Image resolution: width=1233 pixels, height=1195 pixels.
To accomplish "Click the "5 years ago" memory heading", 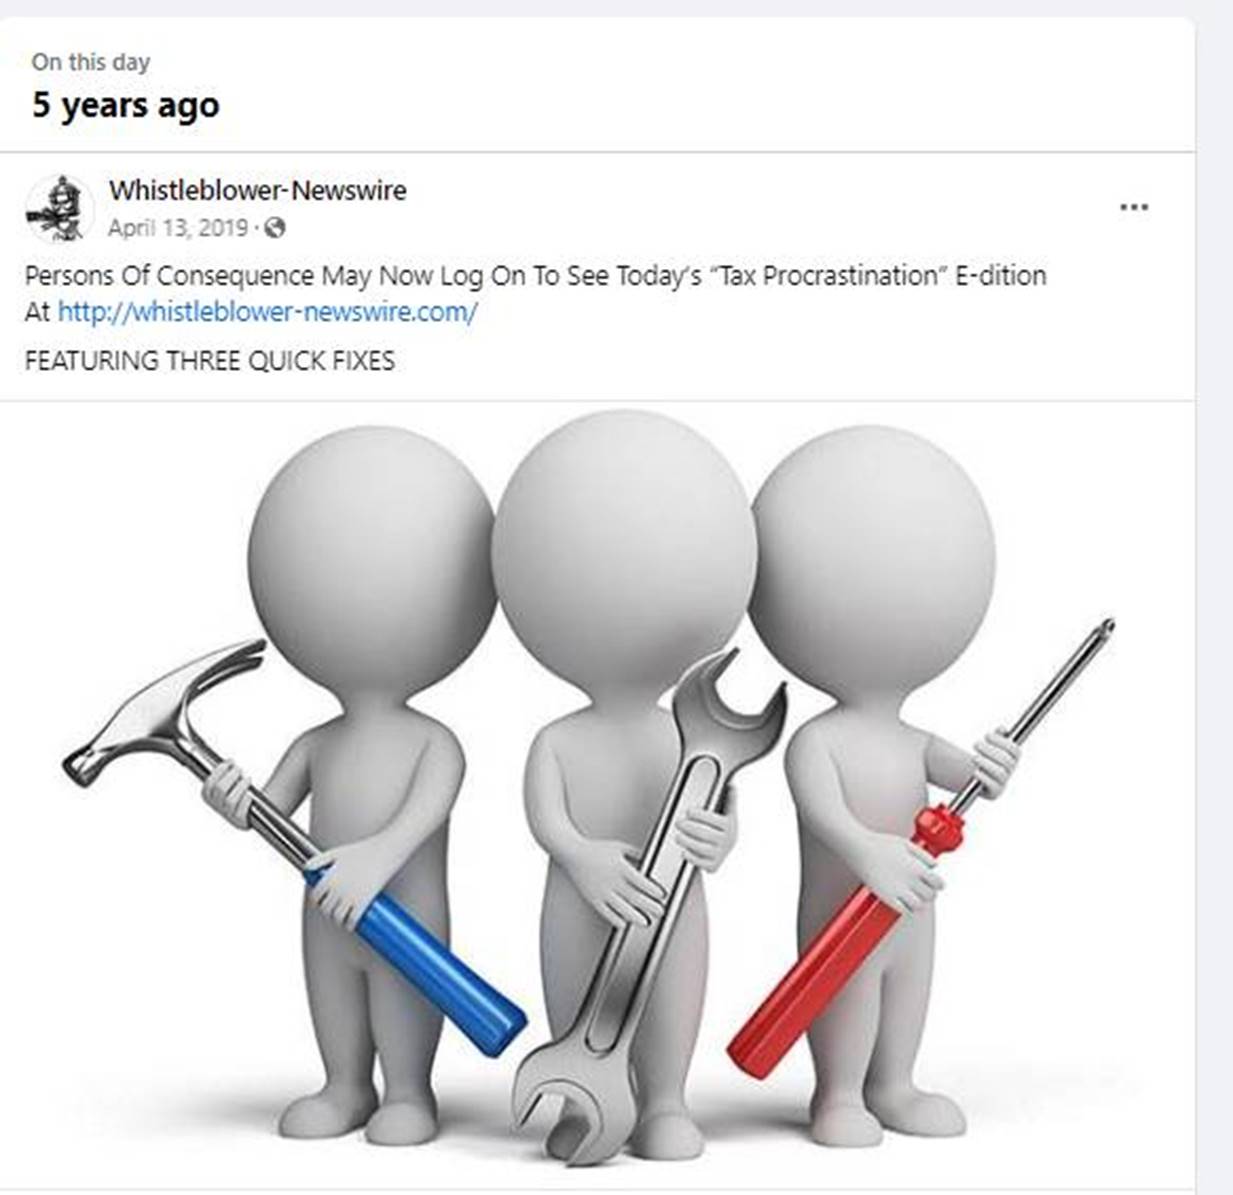I will 125,105.
